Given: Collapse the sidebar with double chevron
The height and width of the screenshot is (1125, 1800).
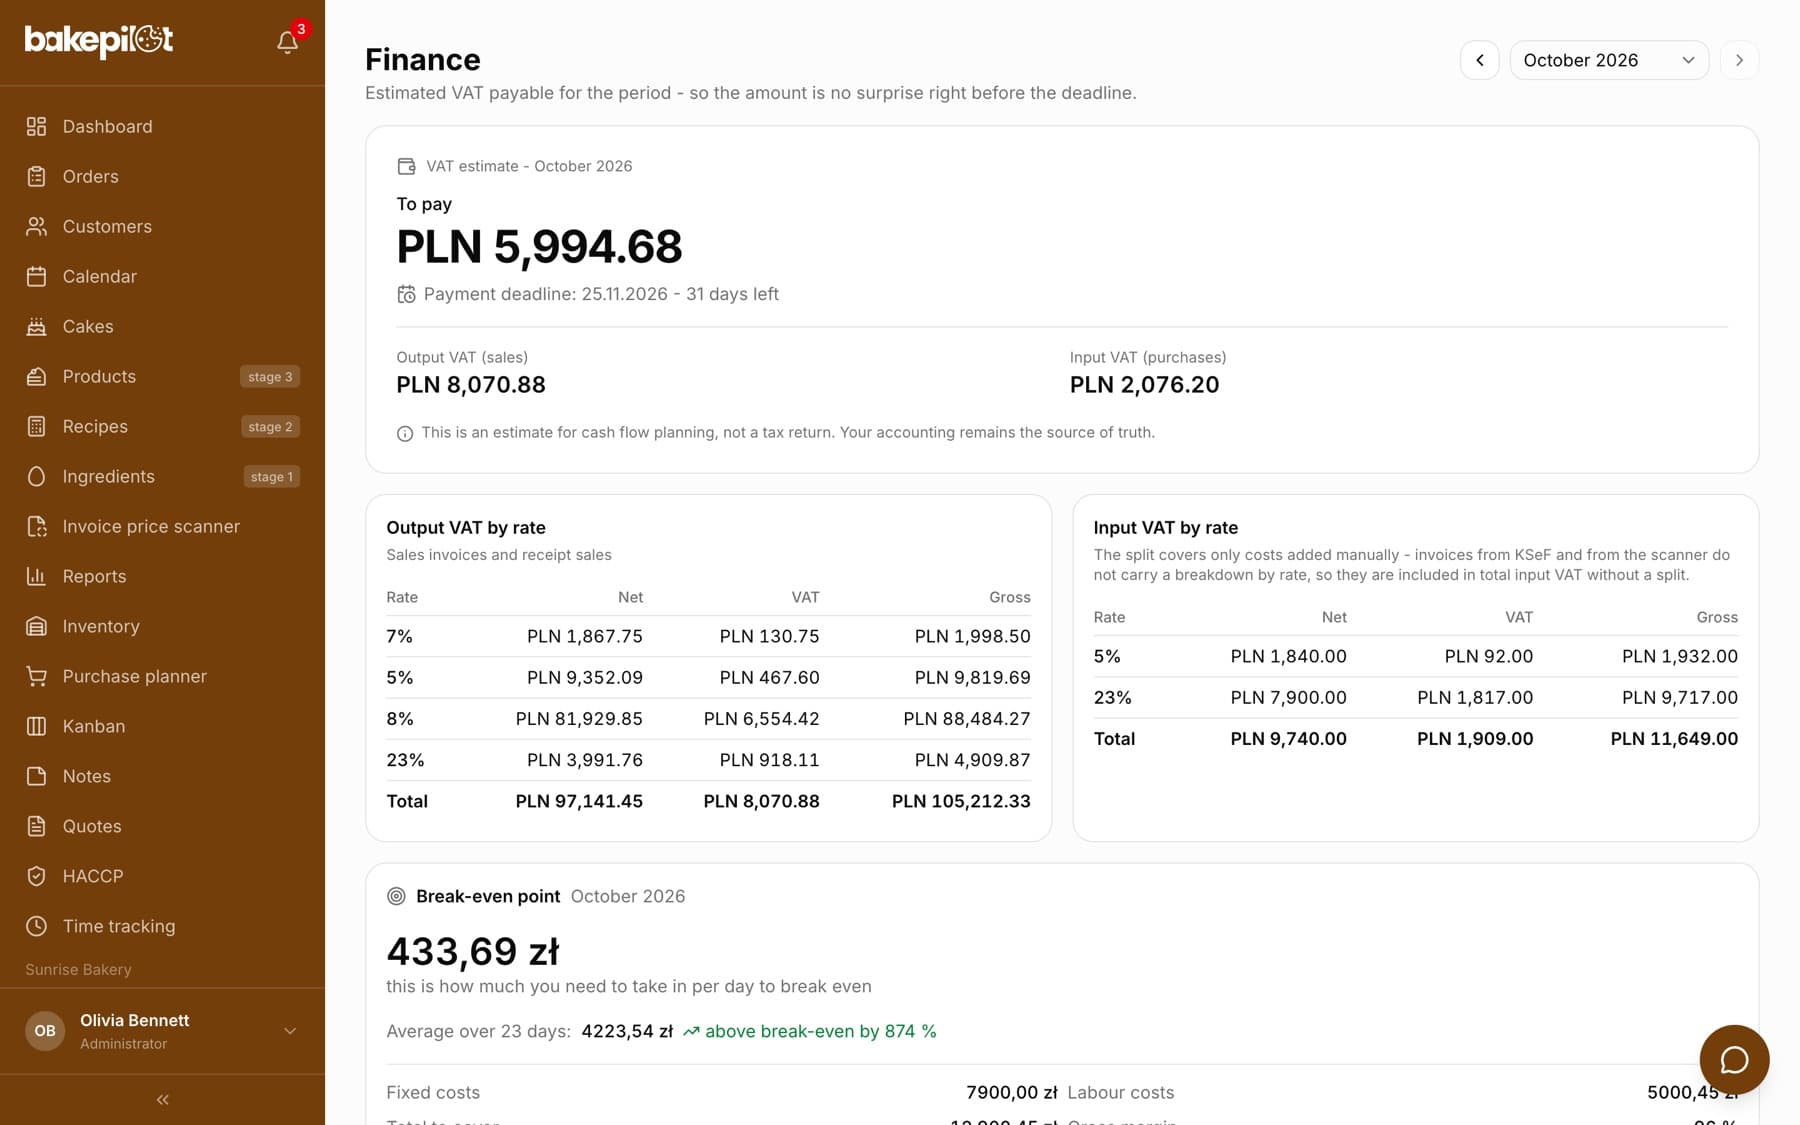Looking at the screenshot, I should point(163,1100).
